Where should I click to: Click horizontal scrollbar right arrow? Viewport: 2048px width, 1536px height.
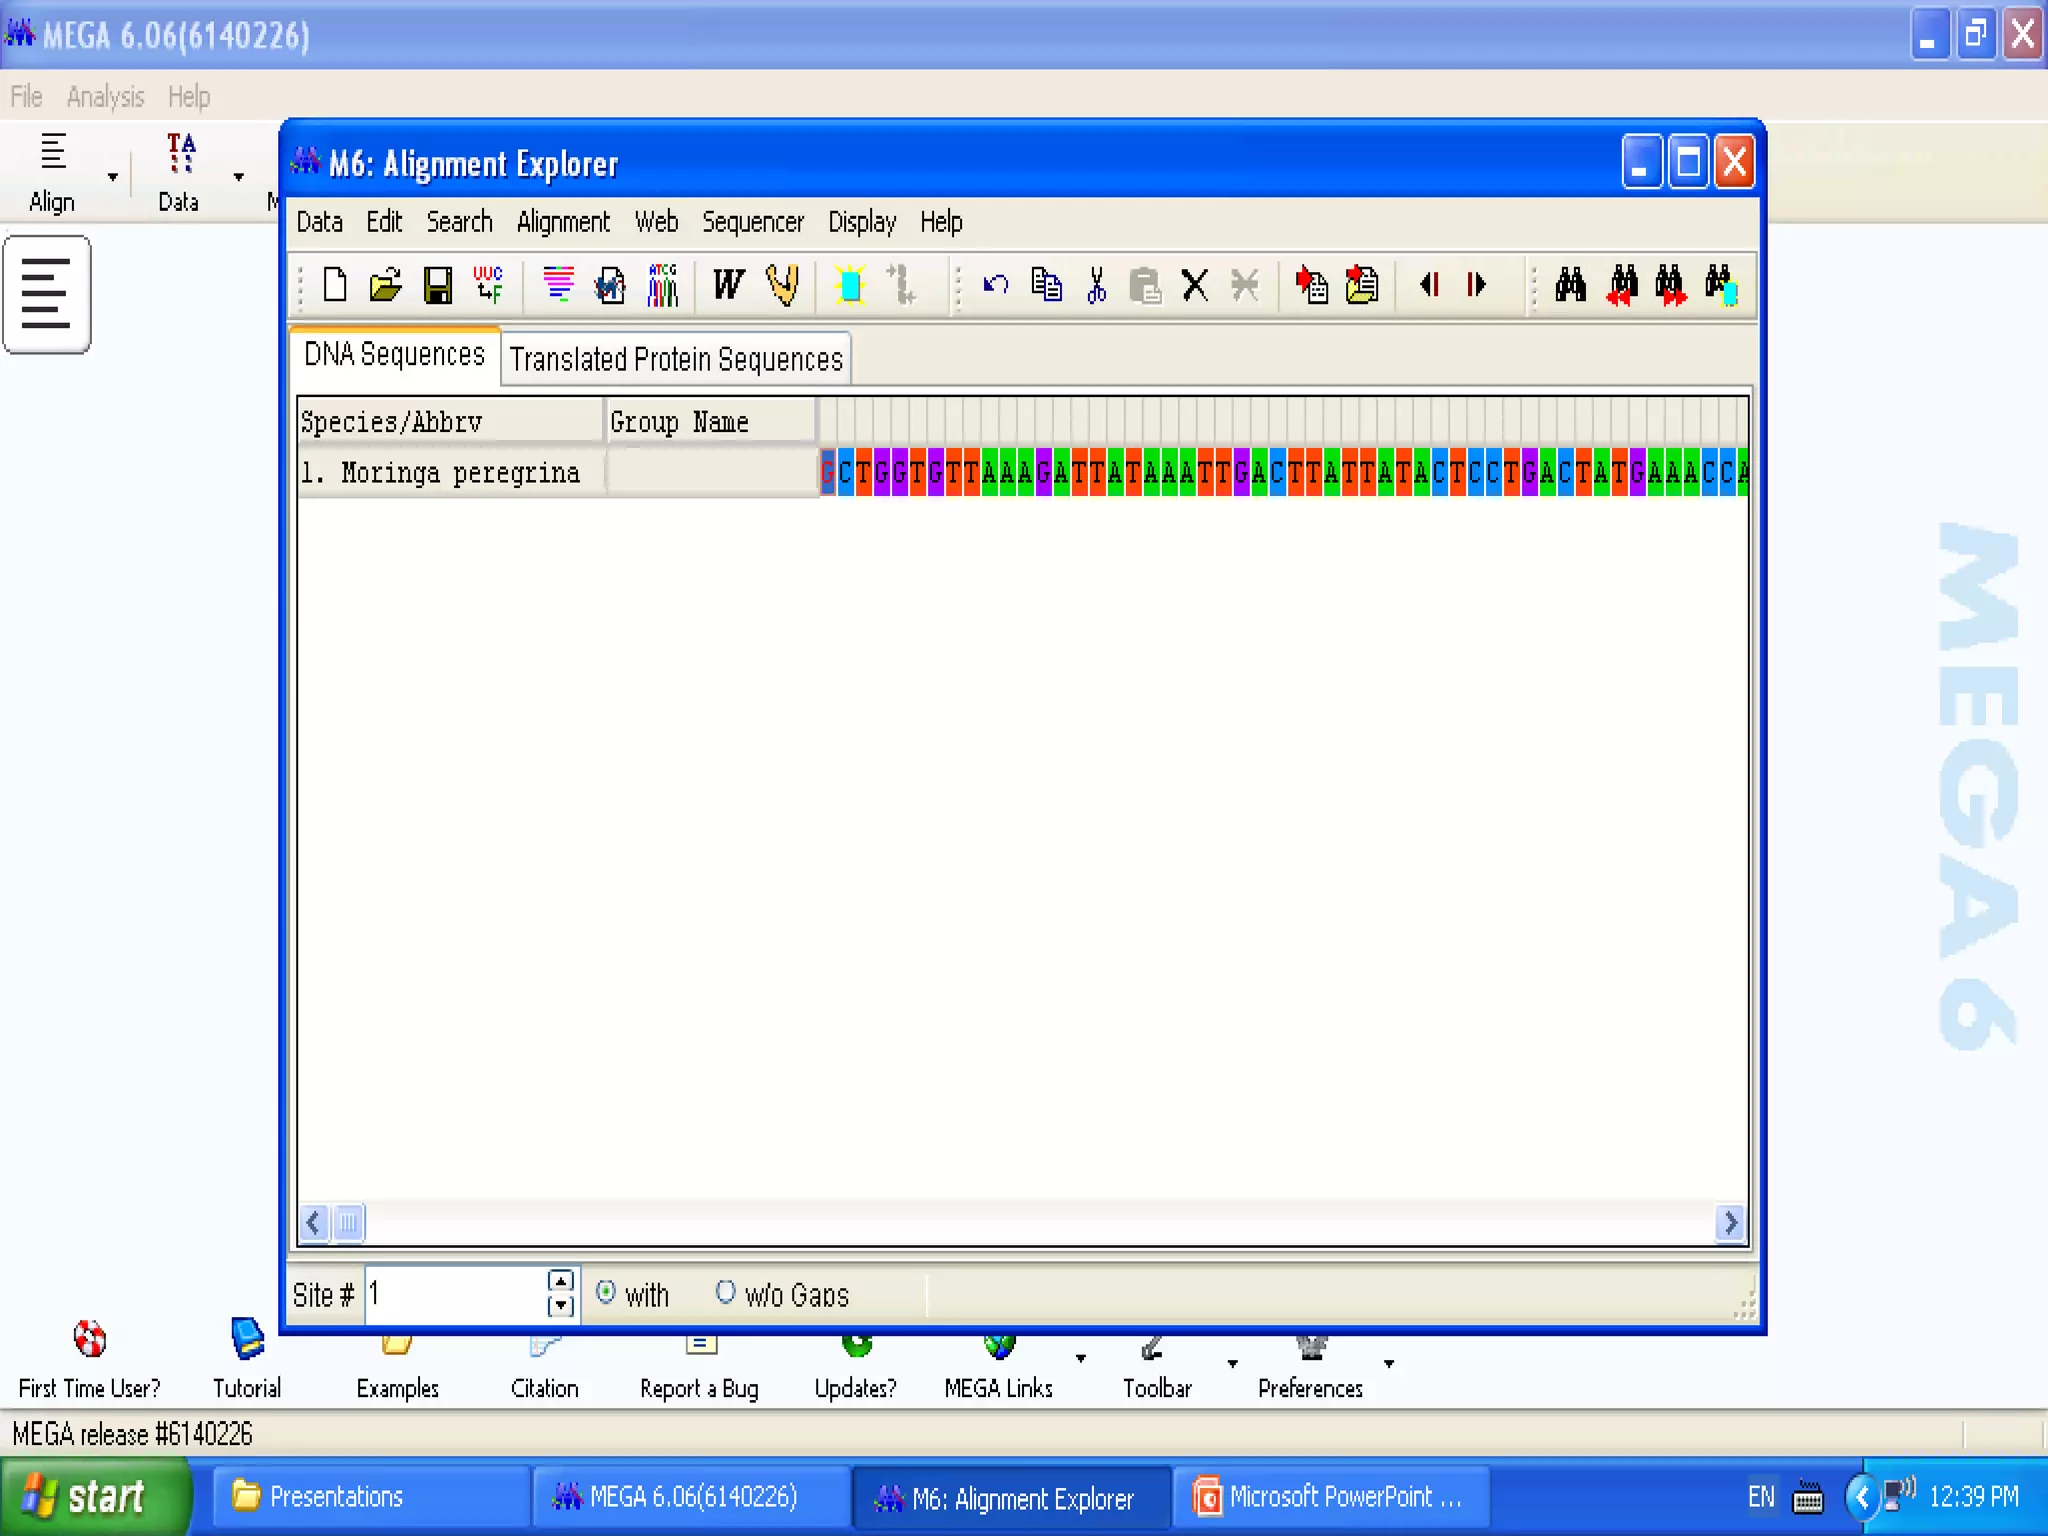point(1730,1222)
